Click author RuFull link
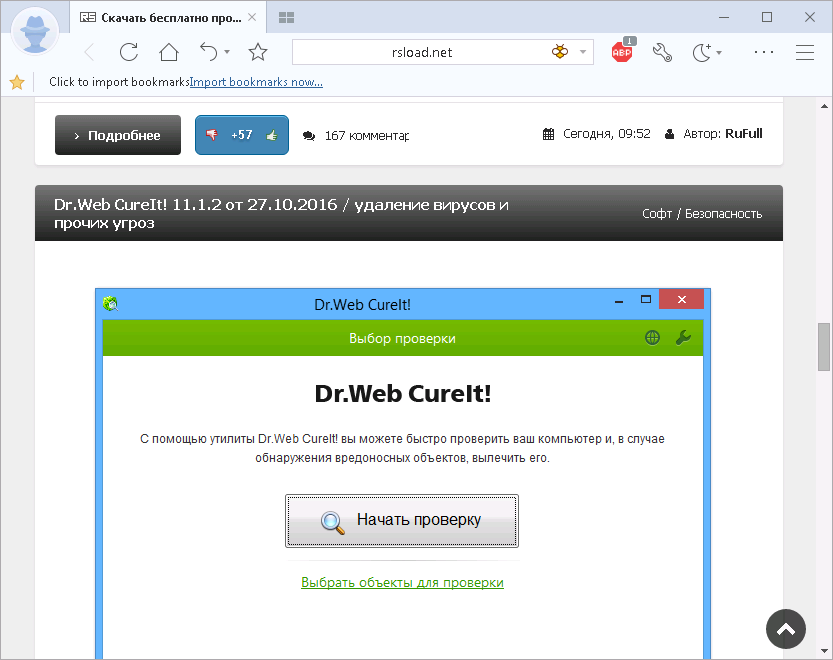The image size is (833, 660). 743,133
